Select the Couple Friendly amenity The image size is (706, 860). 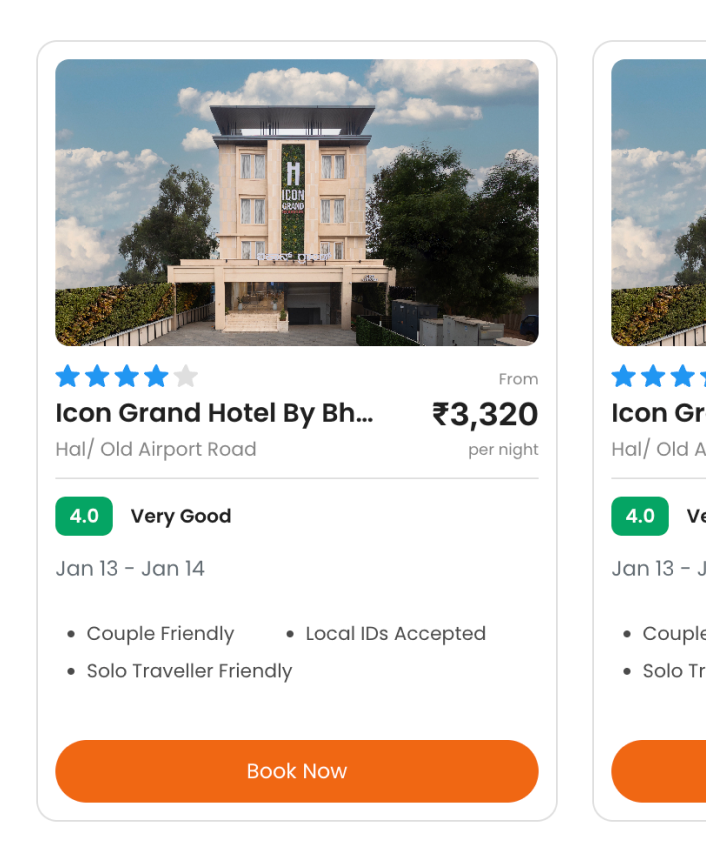(160, 633)
